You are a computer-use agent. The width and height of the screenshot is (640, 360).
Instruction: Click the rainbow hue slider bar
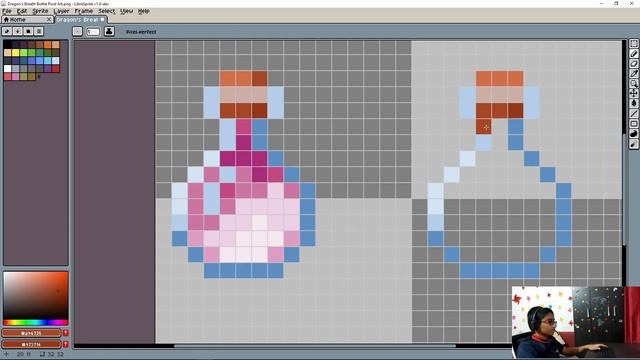(x=36, y=322)
